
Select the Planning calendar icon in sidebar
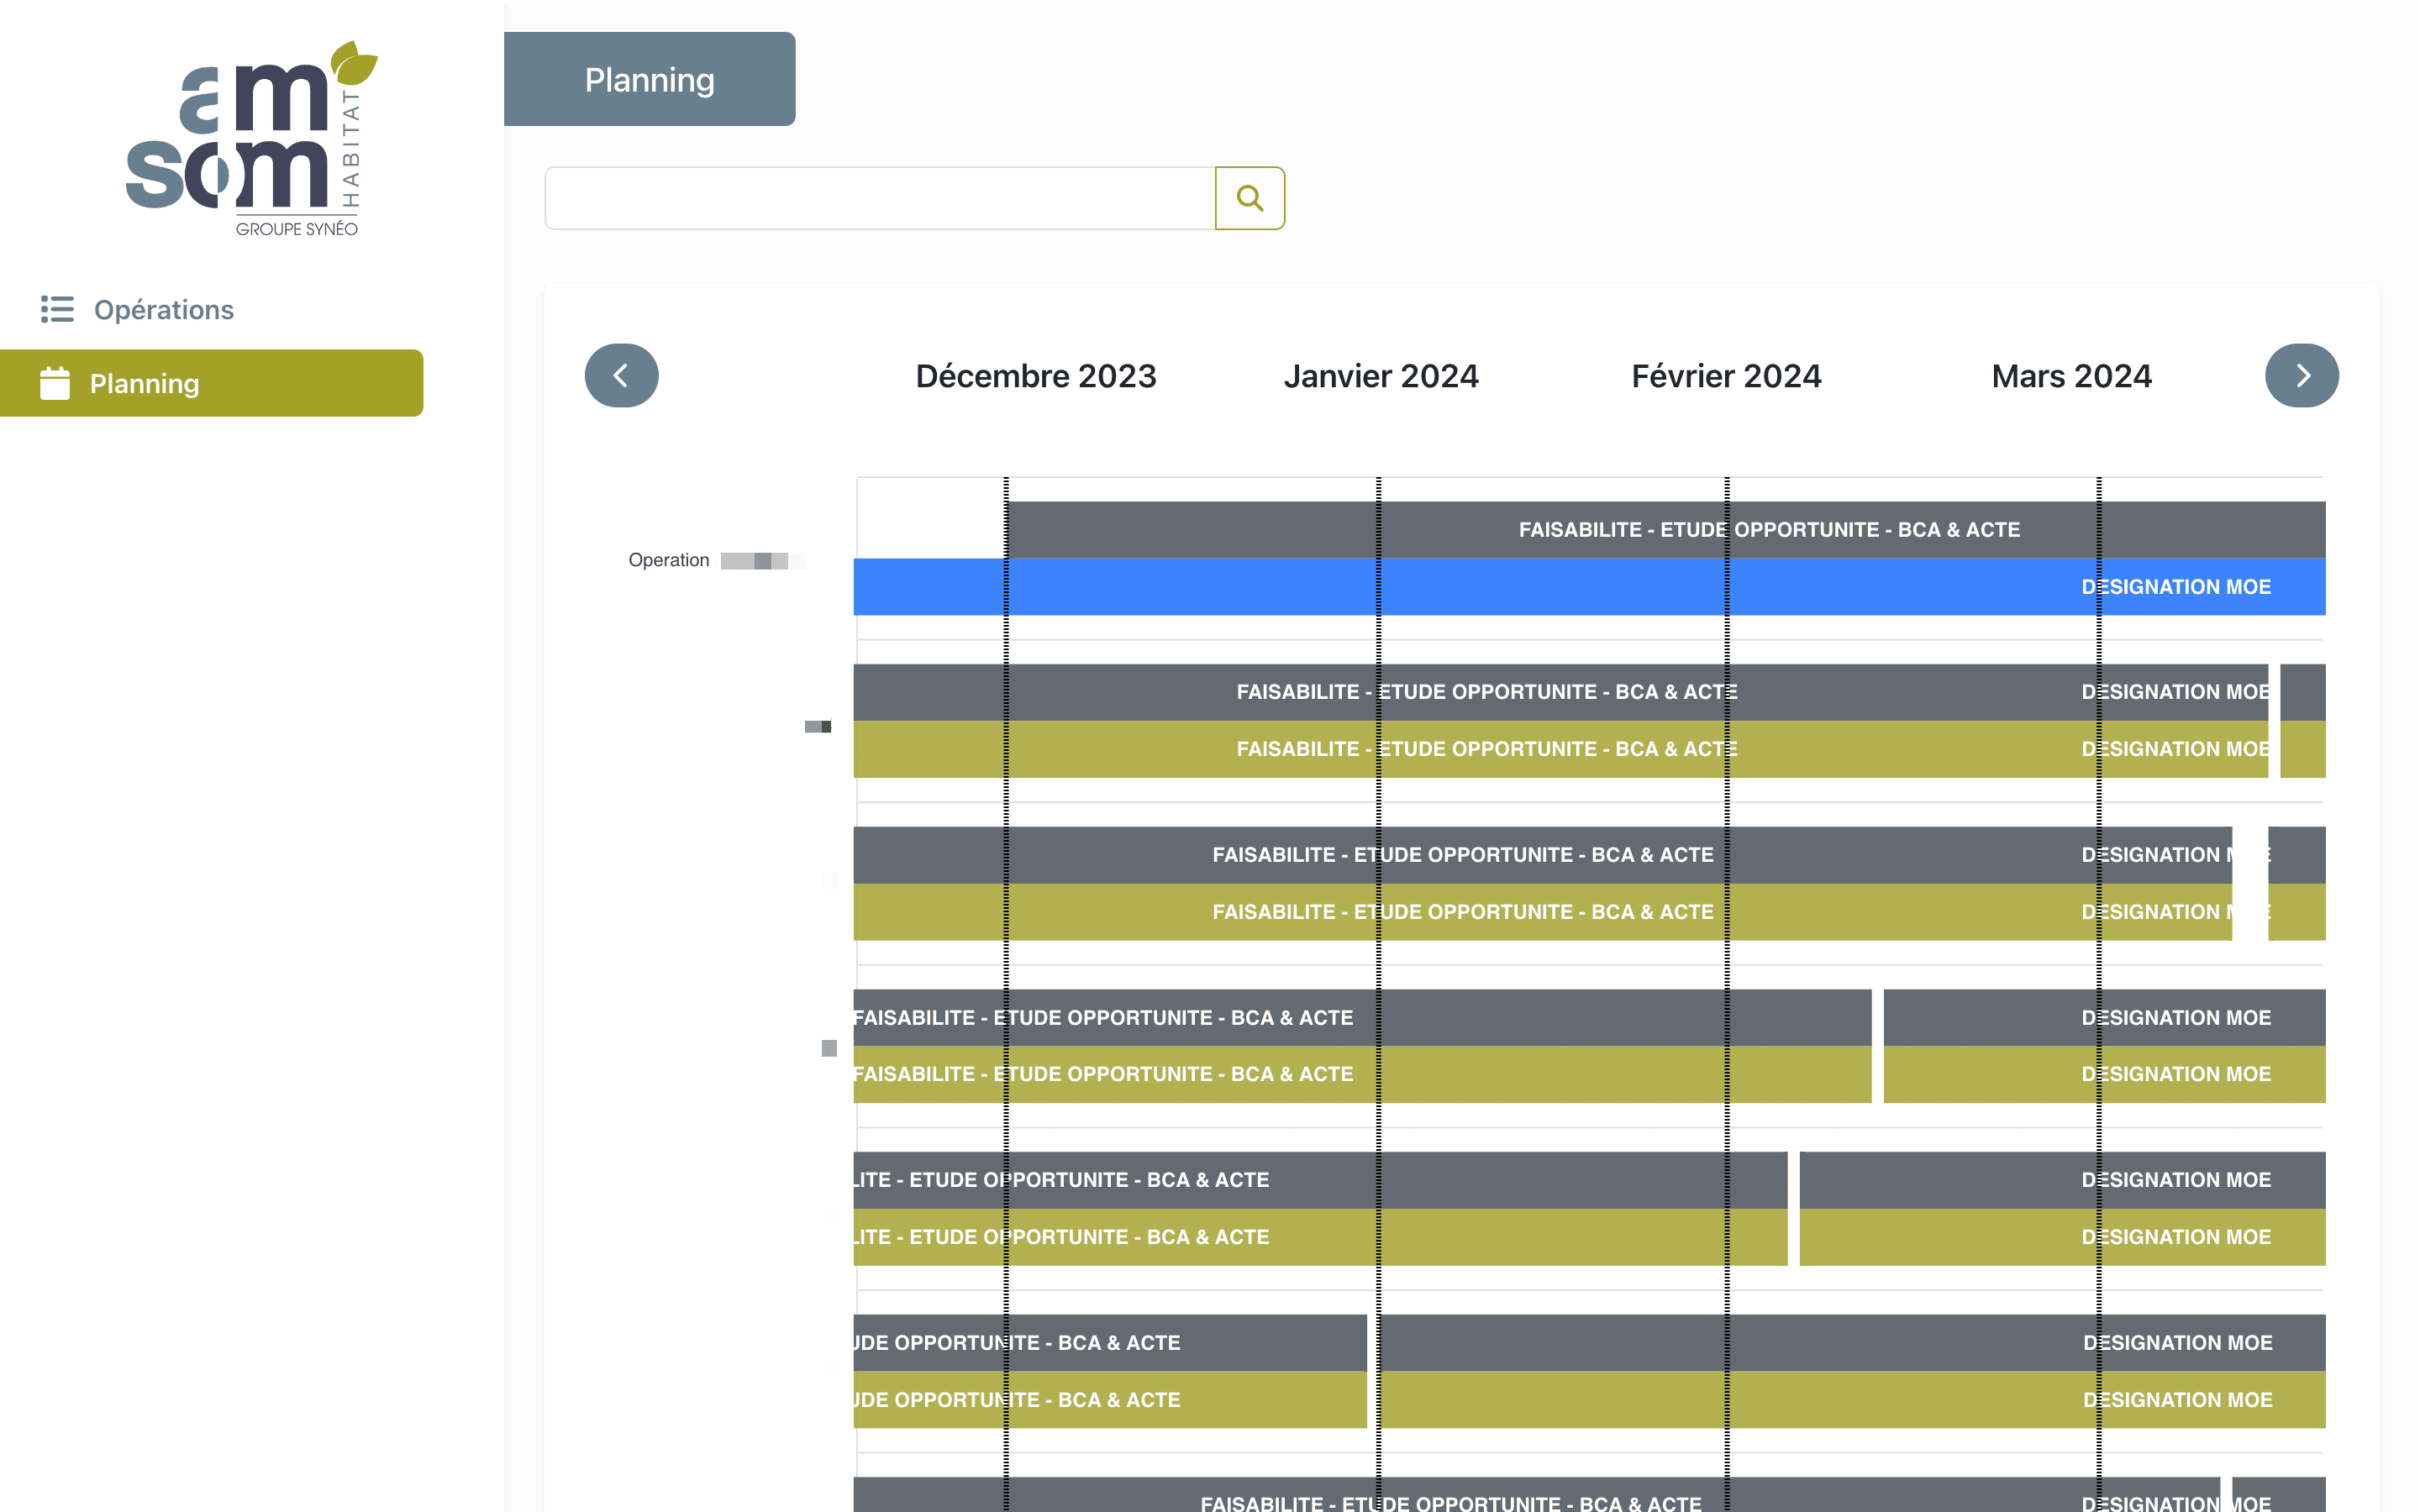[x=55, y=383]
